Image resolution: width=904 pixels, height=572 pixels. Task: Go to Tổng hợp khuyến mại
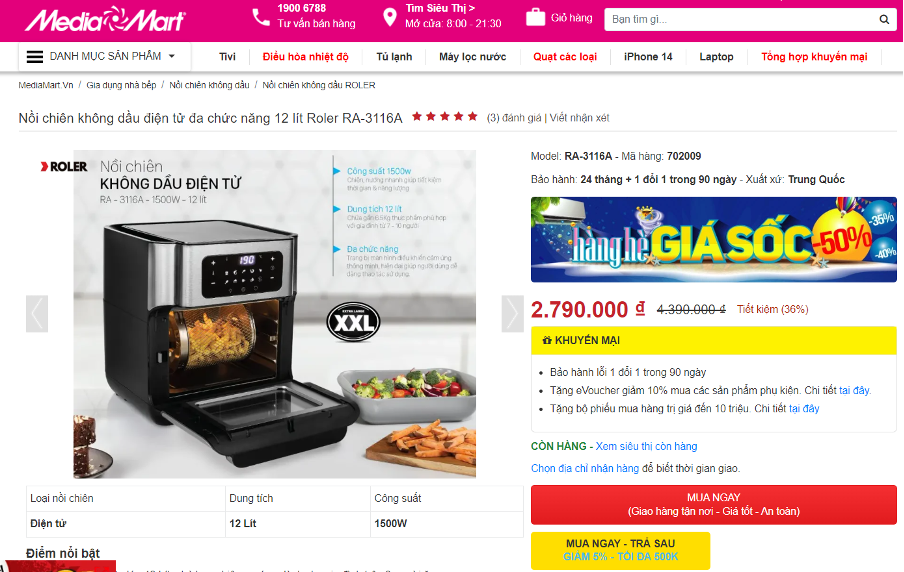814,57
